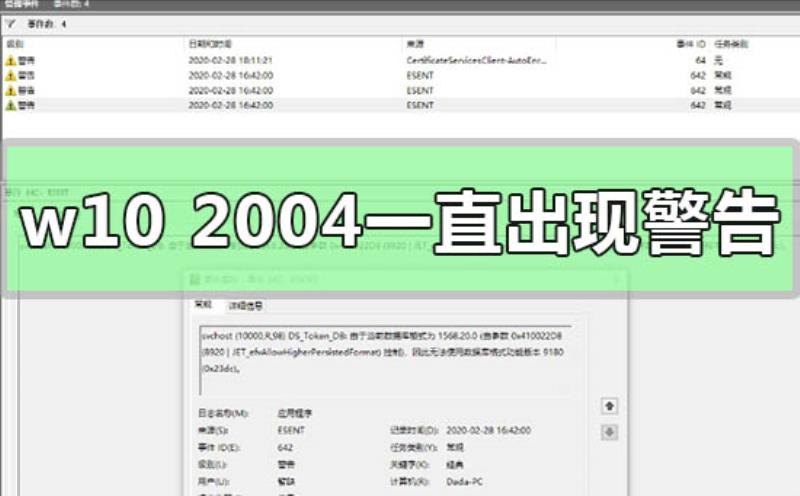Sort events by the 日期和时间 column header
The width and height of the screenshot is (800, 496).
click(x=210, y=44)
